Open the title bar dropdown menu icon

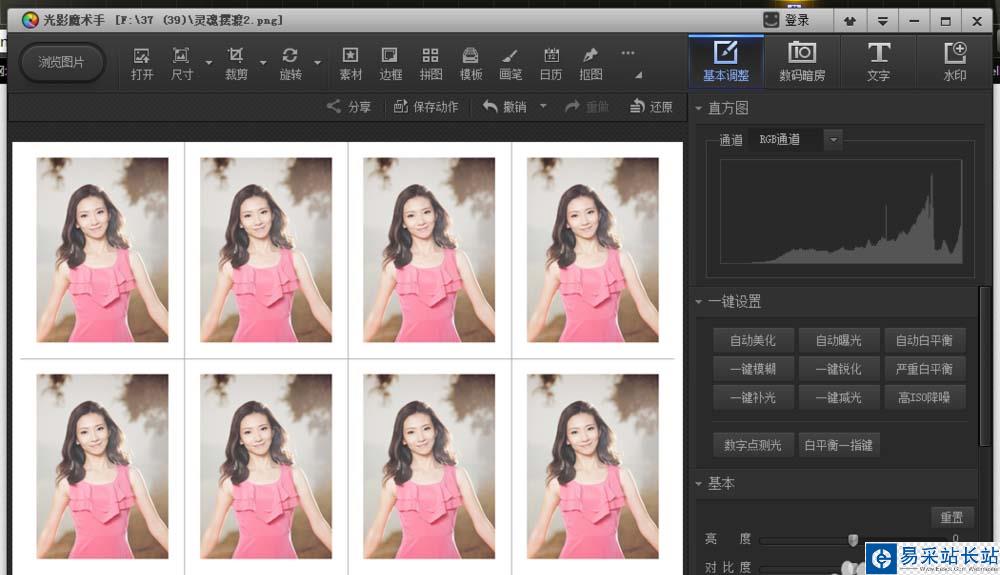click(883, 21)
